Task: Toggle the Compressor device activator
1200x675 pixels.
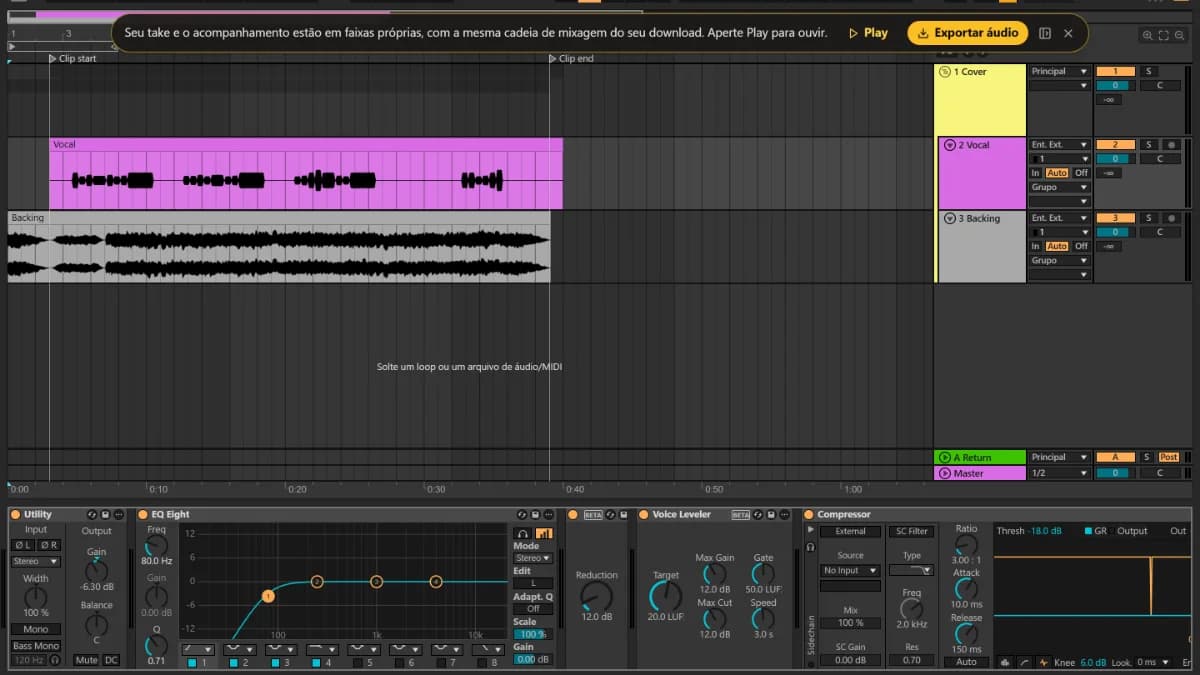Action: (808, 514)
